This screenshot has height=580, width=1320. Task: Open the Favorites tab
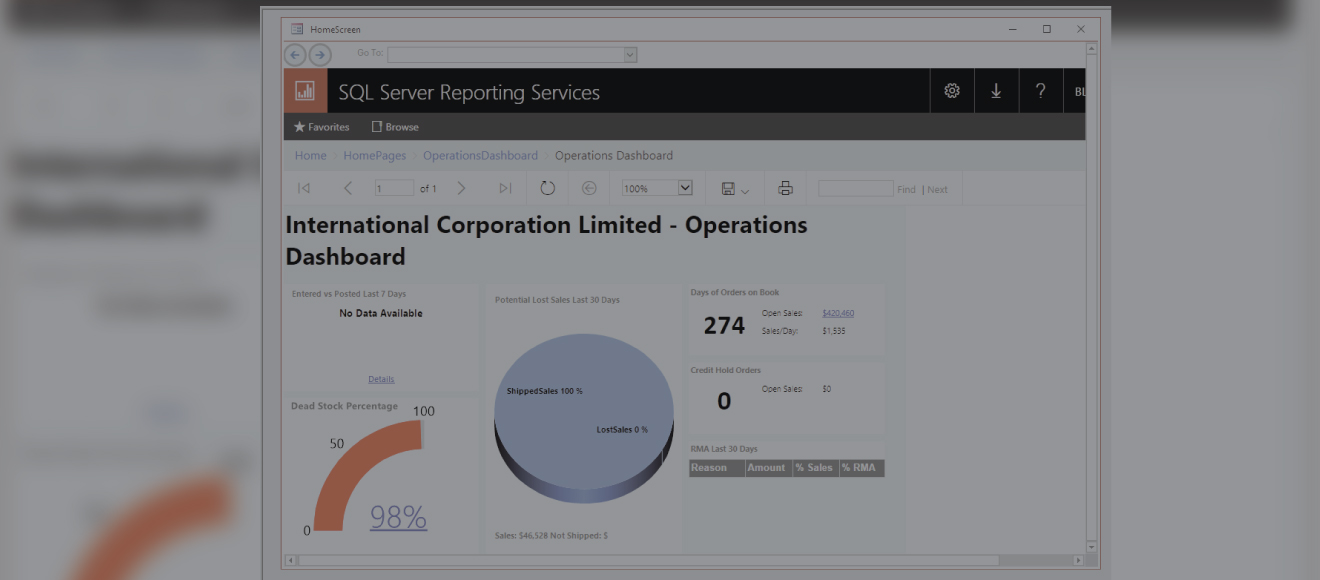coord(321,127)
